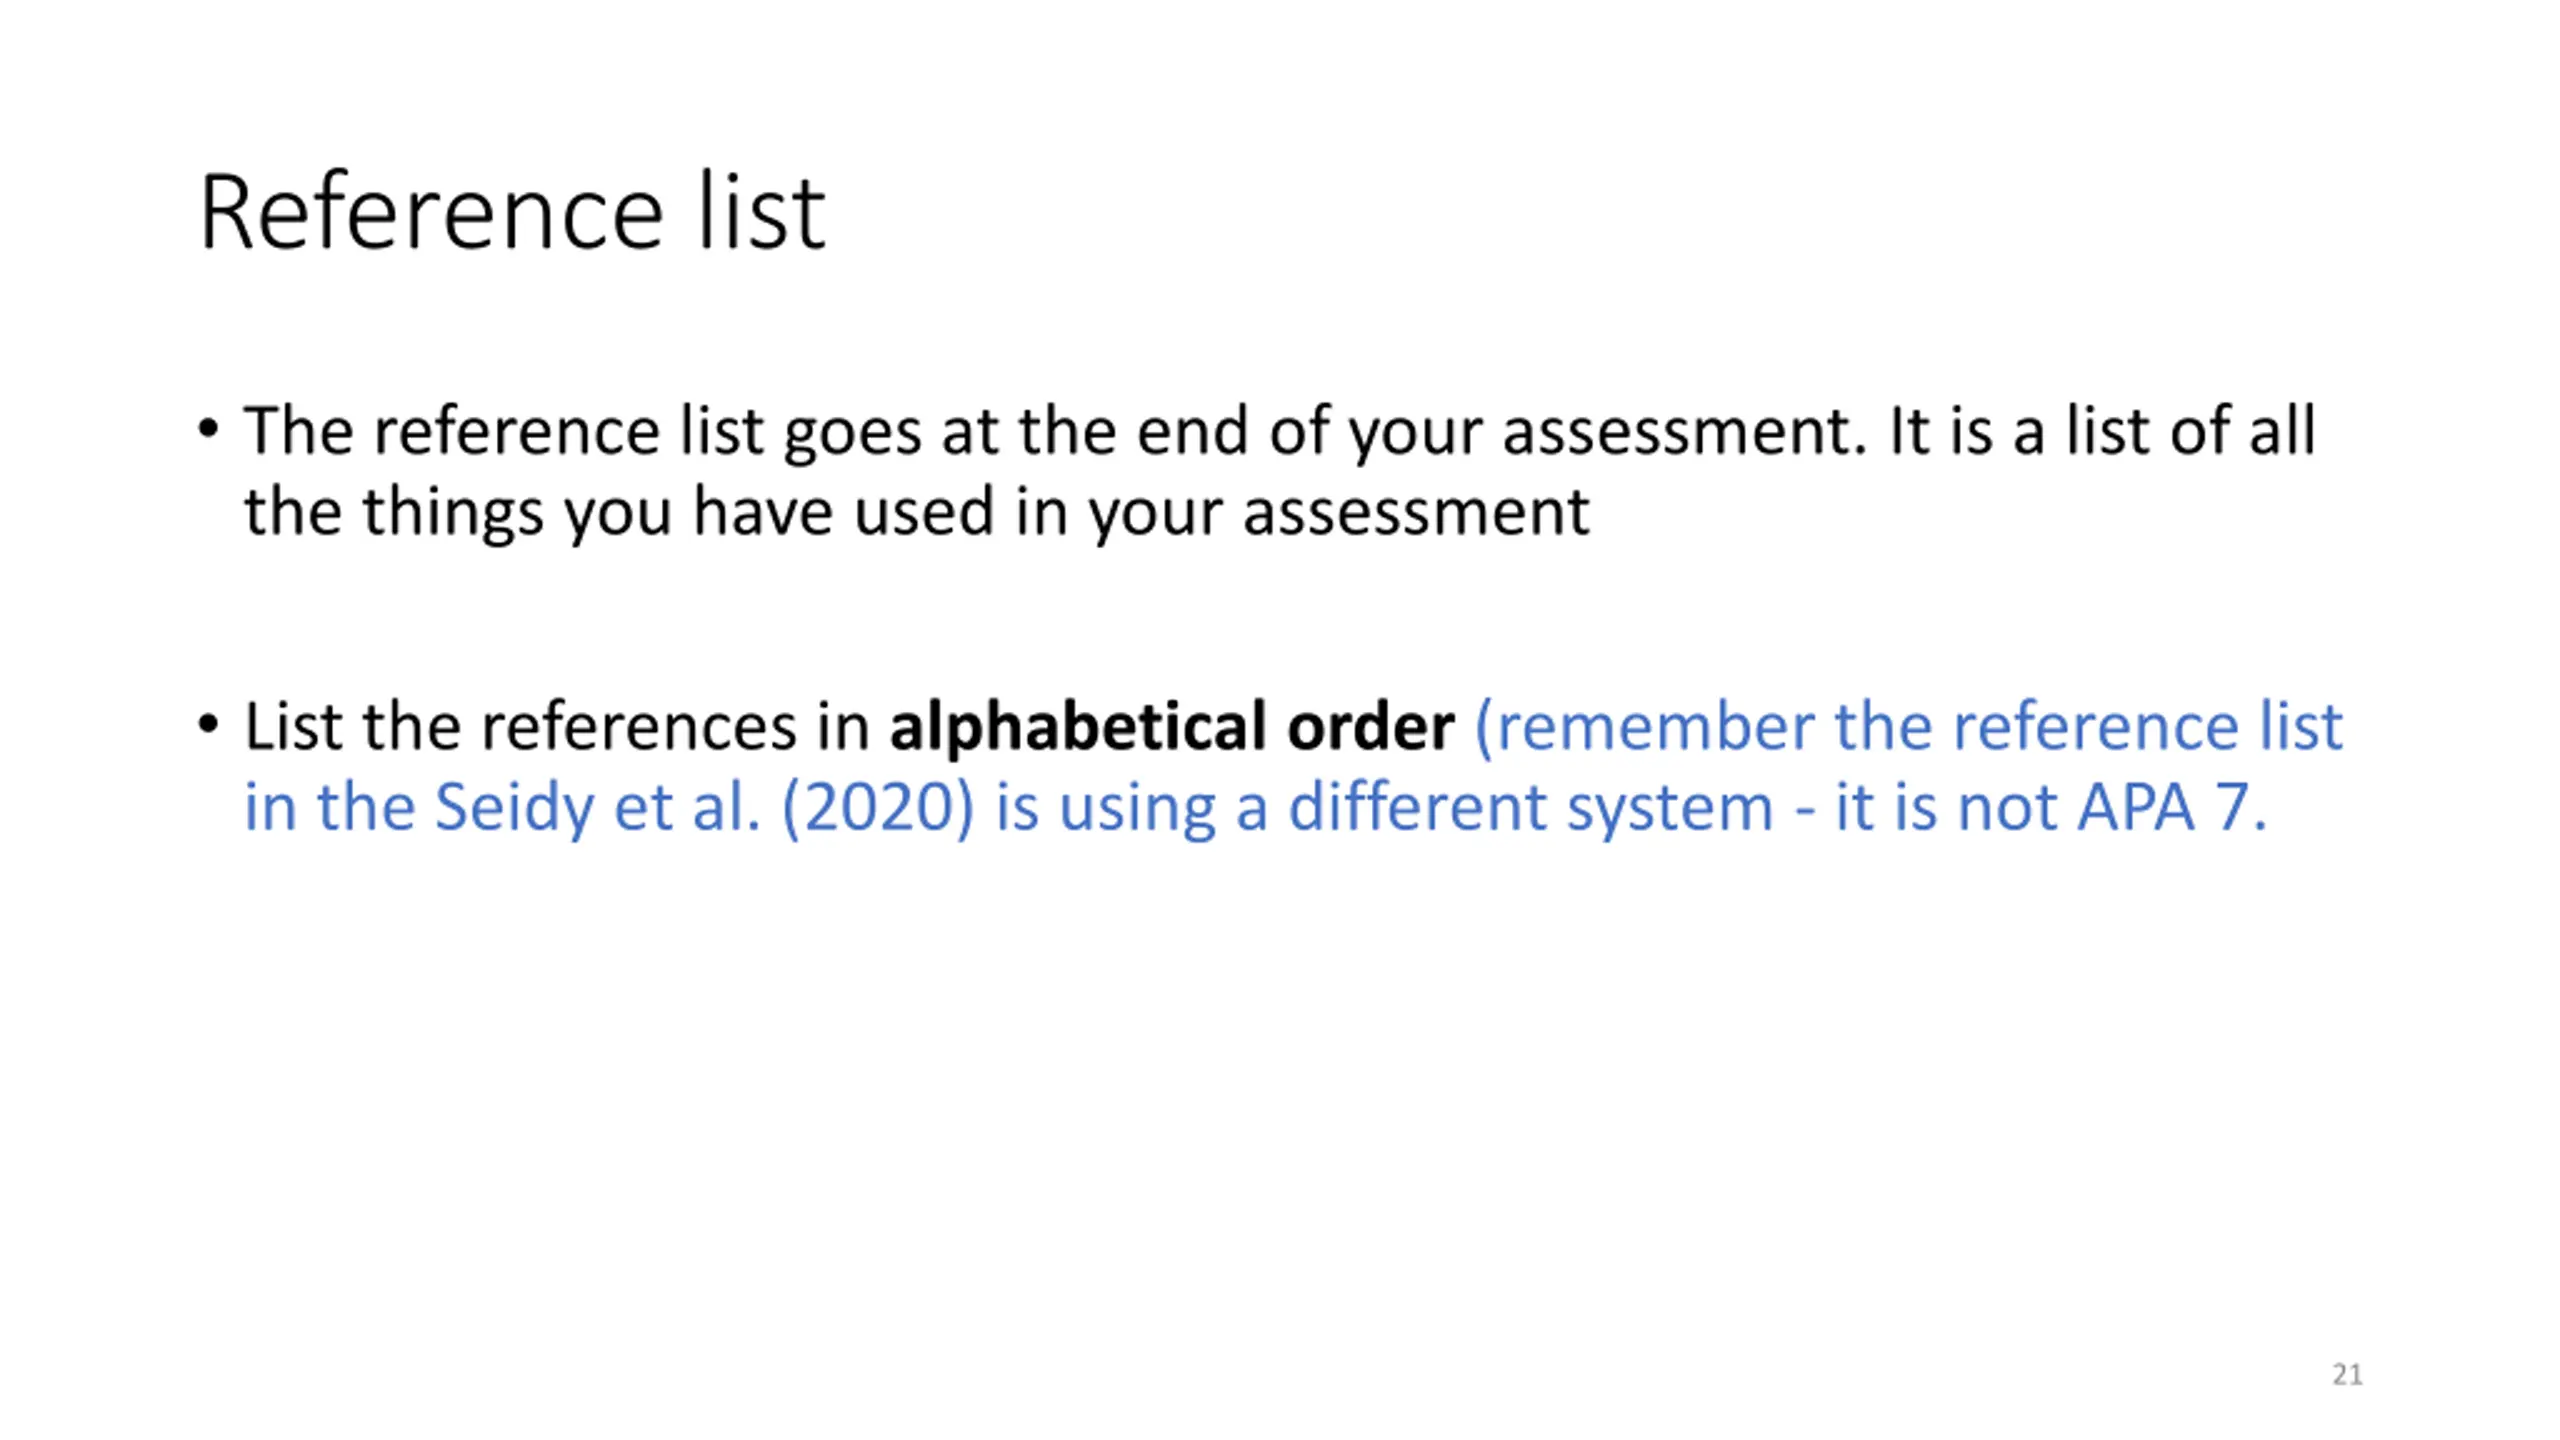Click the phrase "It is a list of all"

click(x=2100, y=432)
